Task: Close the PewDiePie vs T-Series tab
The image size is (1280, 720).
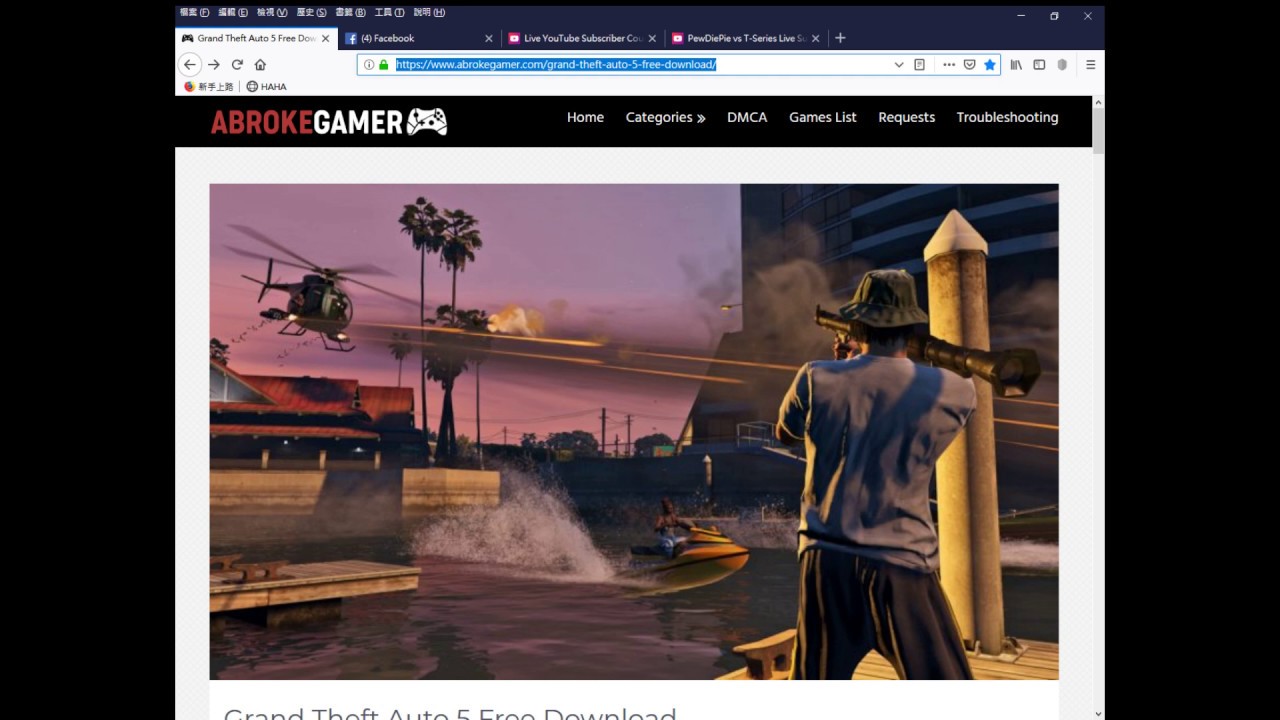Action: click(x=815, y=38)
